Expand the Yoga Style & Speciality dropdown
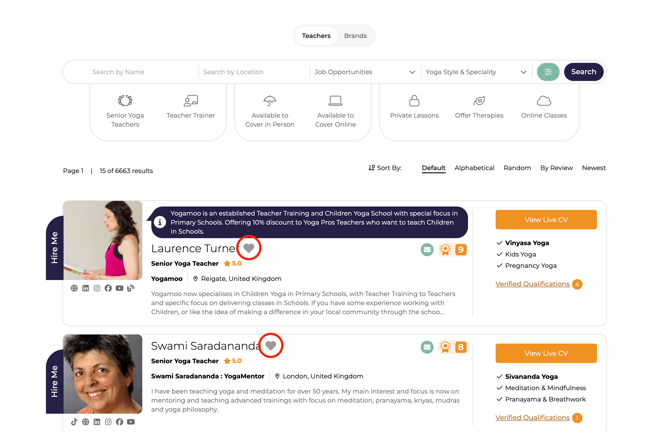This screenshot has height=432, width=670. click(x=476, y=72)
